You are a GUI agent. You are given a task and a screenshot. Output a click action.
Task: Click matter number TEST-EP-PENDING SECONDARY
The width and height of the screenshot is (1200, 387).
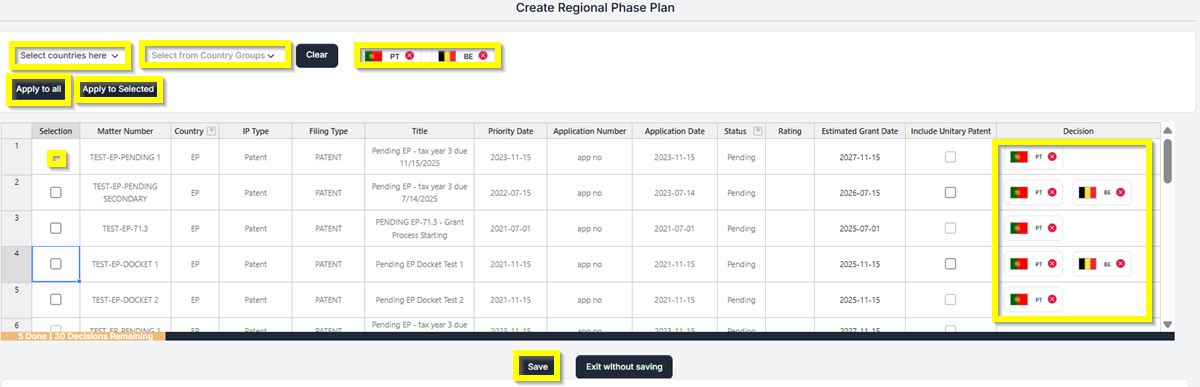[125, 193]
